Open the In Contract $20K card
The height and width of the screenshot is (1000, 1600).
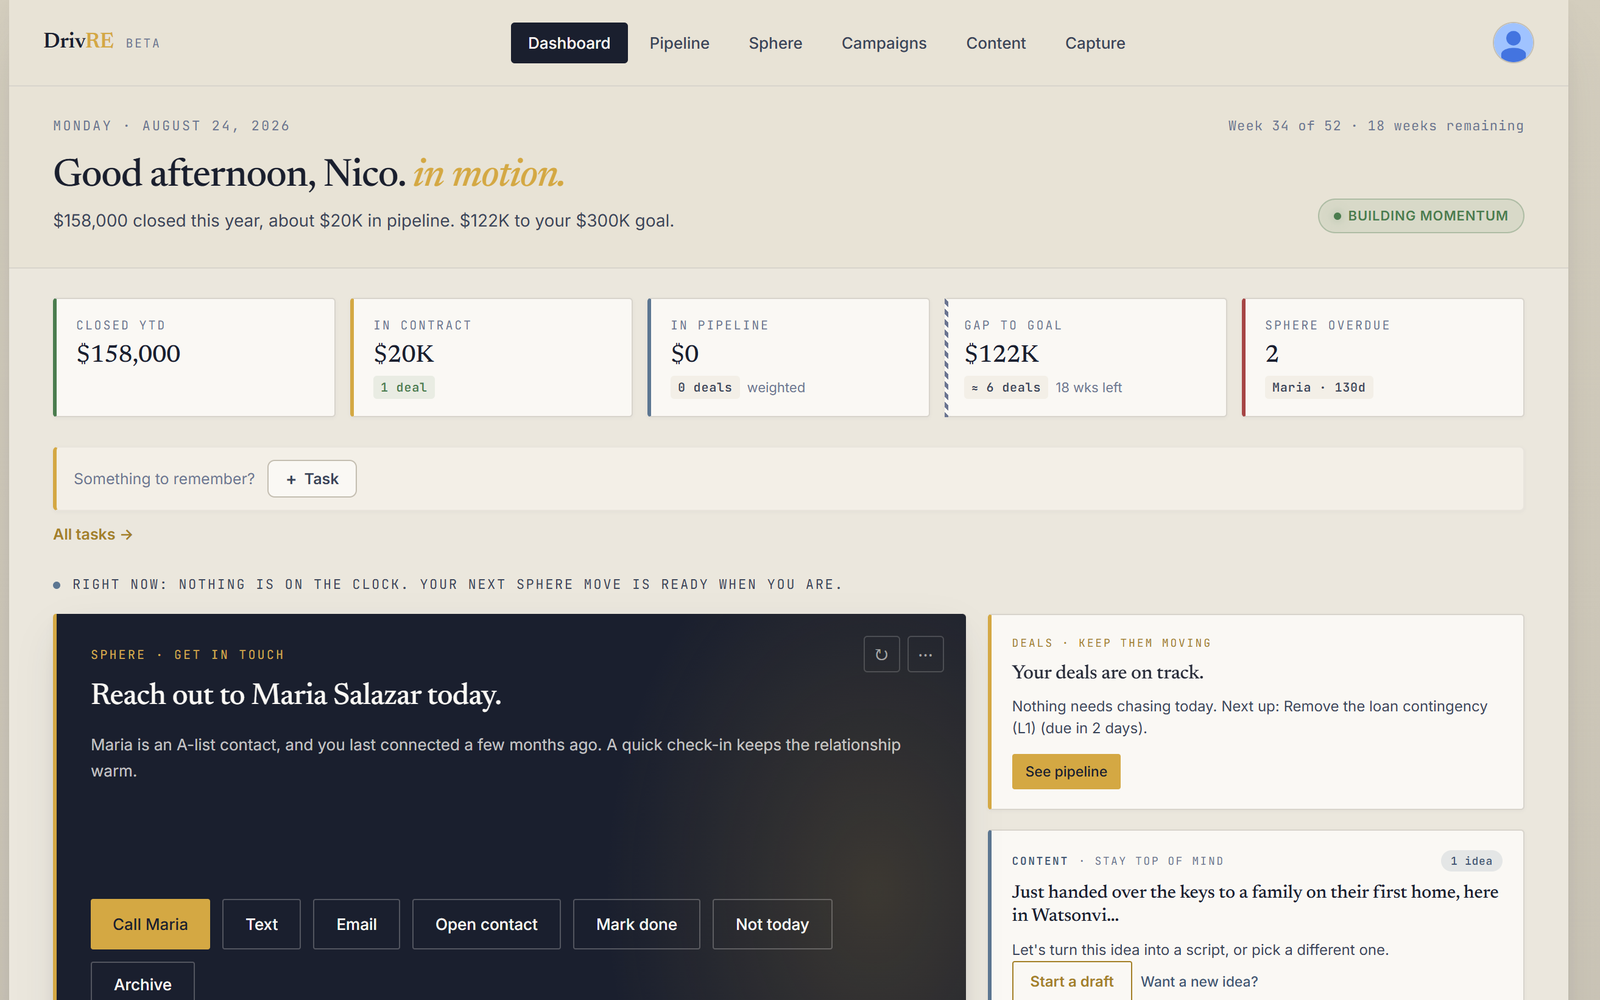point(491,357)
